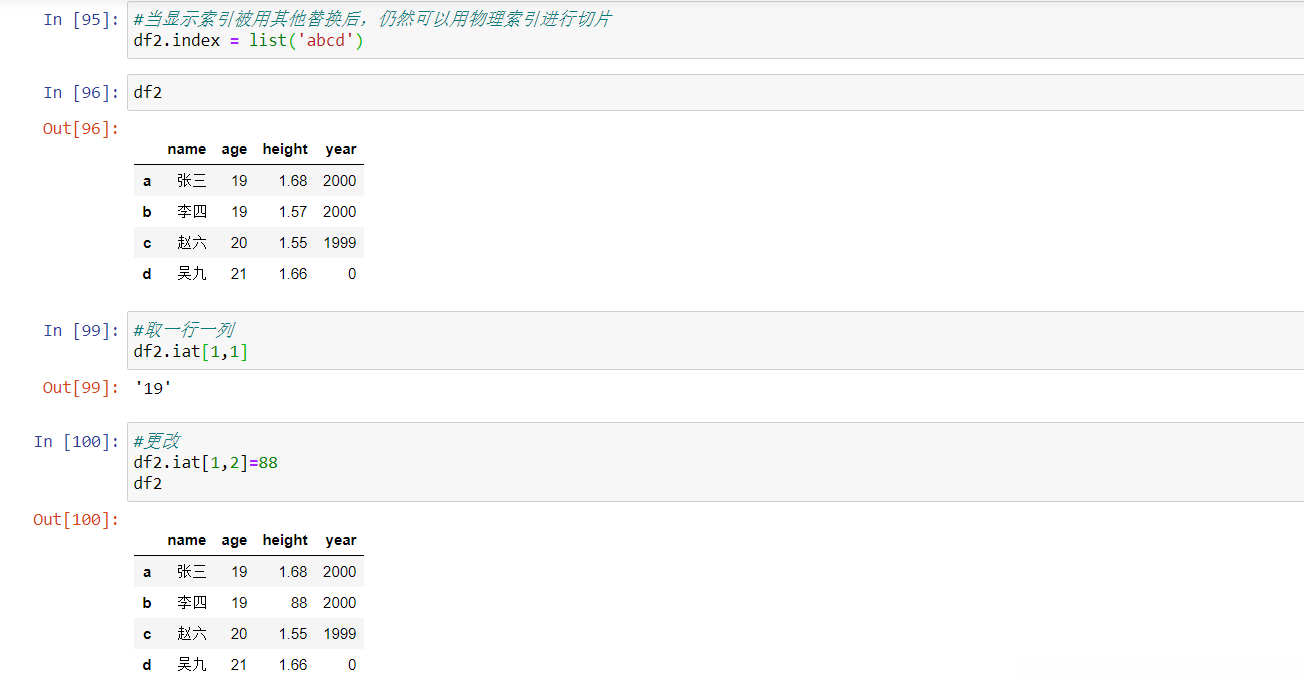Image resolution: width=1304 pixels, height=690 pixels.
Task: Click year 1999 in Out[100] table
Action: [340, 634]
